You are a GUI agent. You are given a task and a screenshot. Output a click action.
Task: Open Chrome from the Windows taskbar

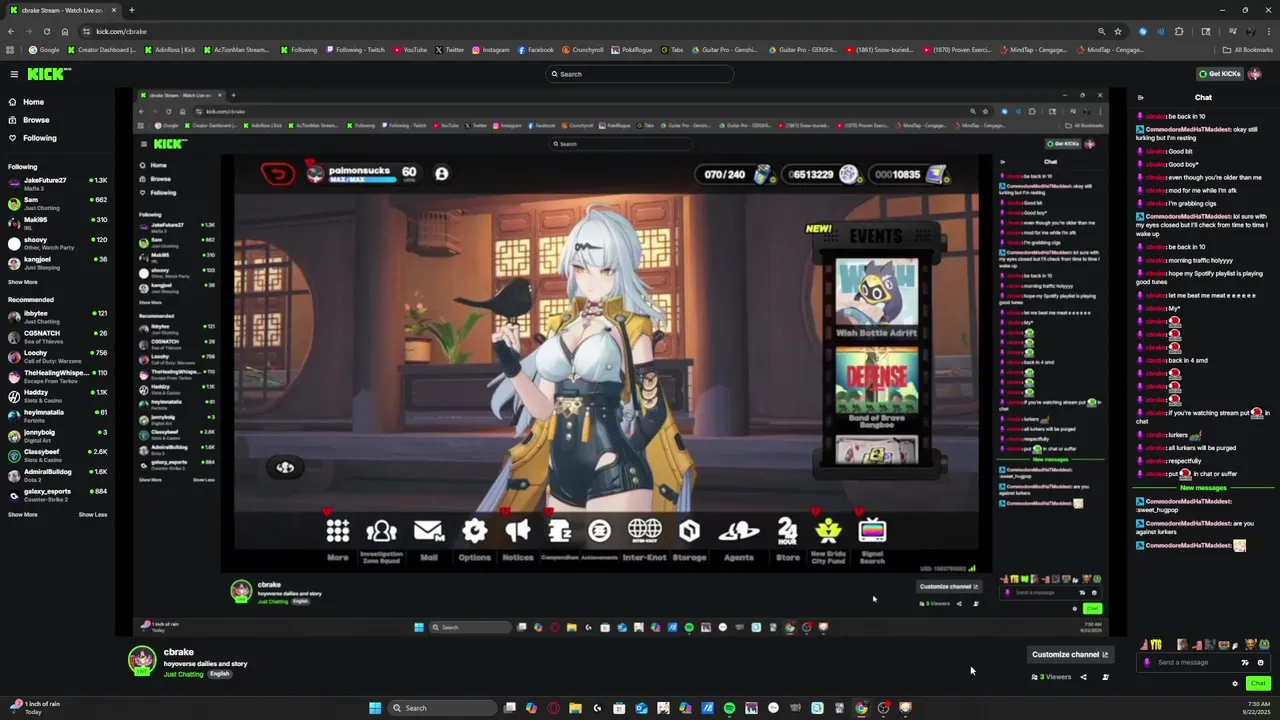[861, 708]
